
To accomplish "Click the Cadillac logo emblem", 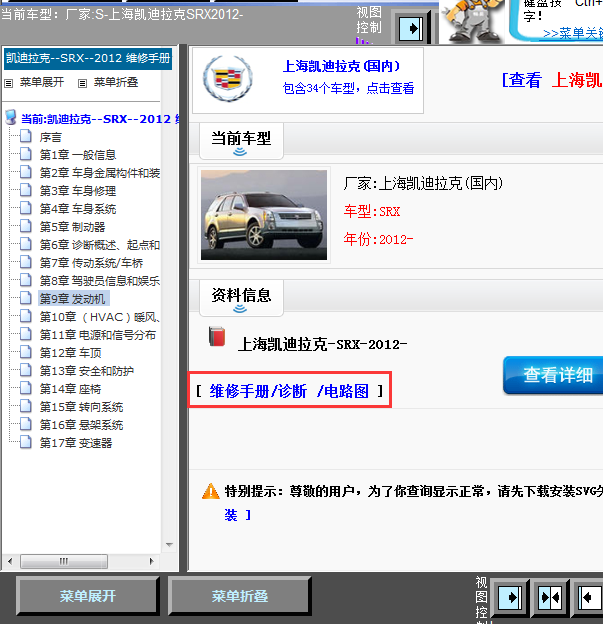I will point(228,78).
